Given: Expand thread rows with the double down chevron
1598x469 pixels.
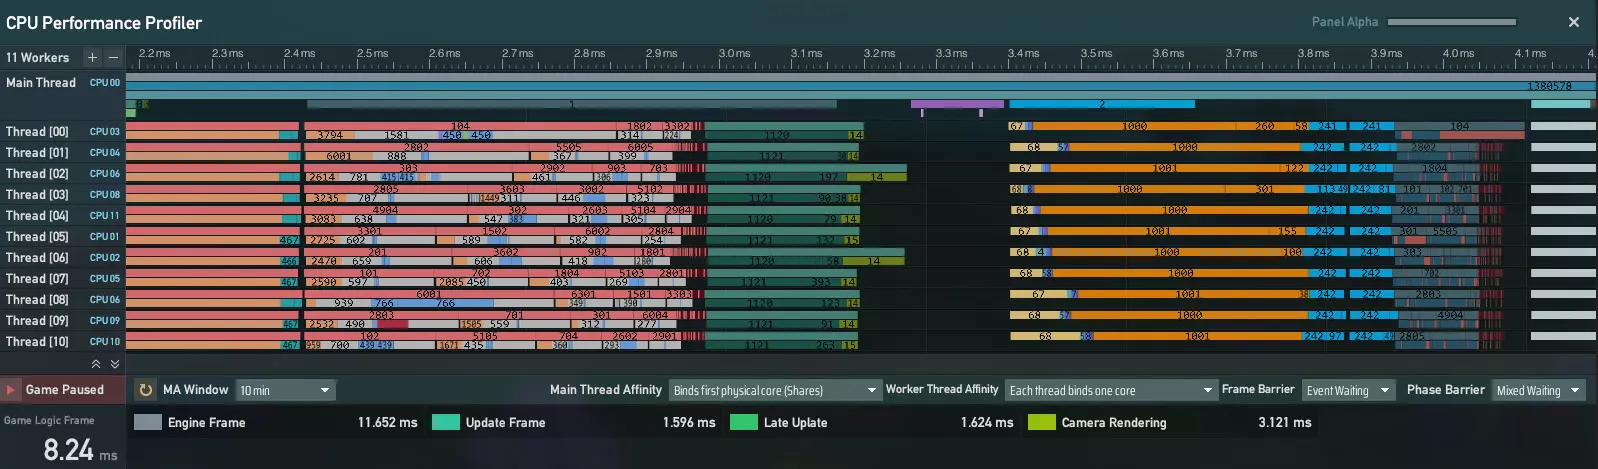Looking at the screenshot, I should coord(115,364).
